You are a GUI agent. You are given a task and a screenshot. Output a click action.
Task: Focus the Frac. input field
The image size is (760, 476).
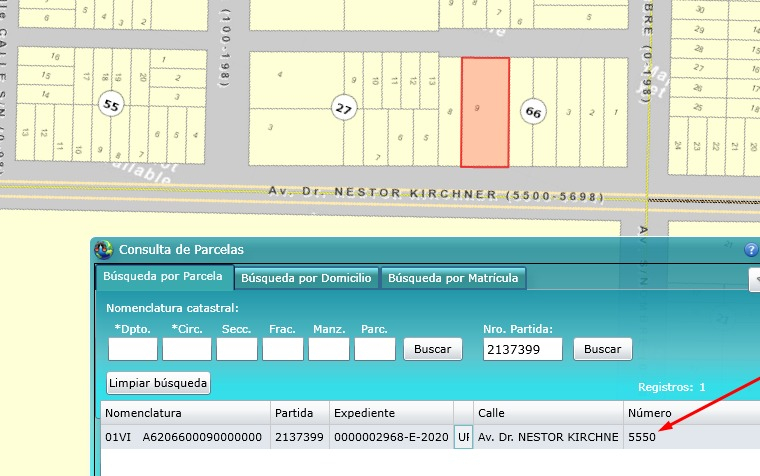point(283,349)
